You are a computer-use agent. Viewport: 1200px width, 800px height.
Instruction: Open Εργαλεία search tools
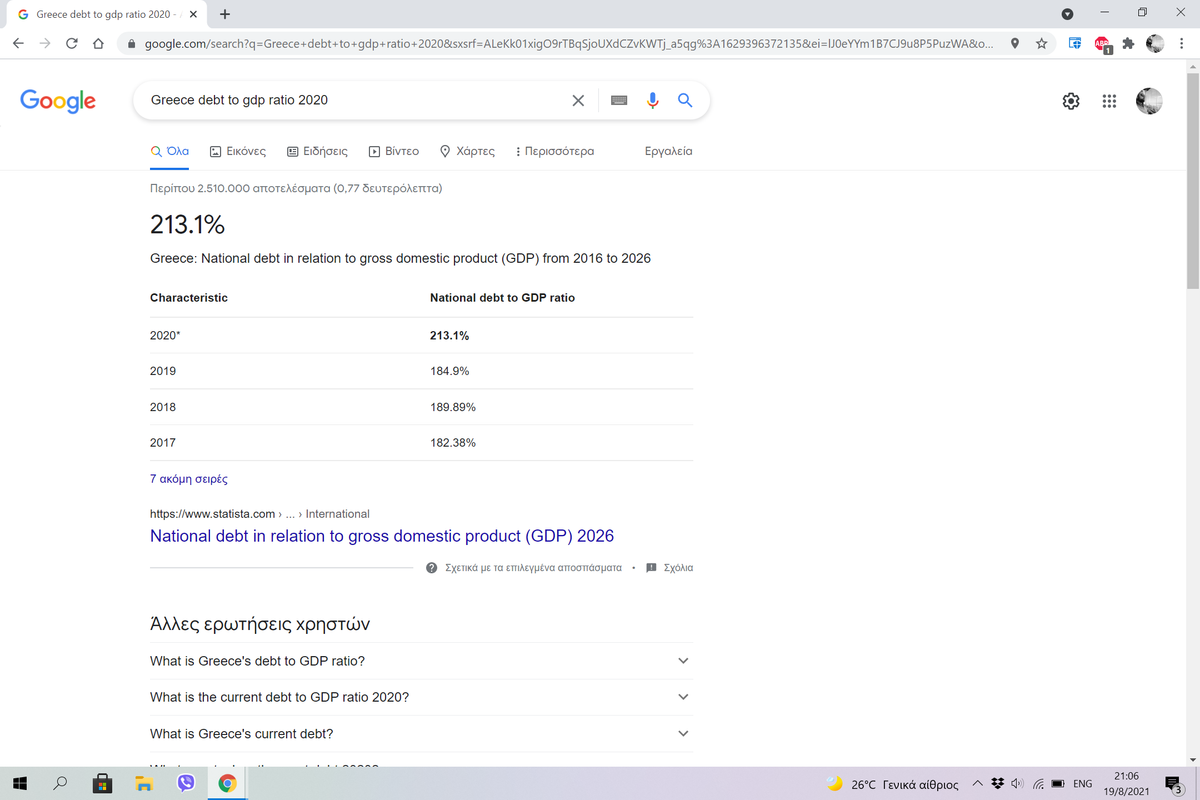[669, 152]
